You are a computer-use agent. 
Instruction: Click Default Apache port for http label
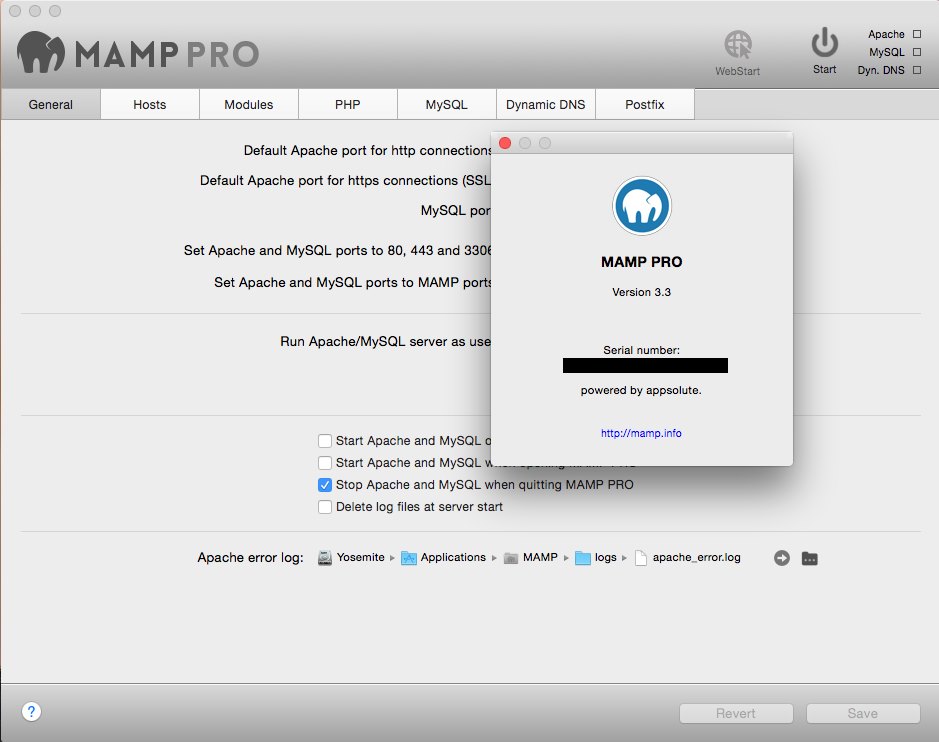[367, 150]
